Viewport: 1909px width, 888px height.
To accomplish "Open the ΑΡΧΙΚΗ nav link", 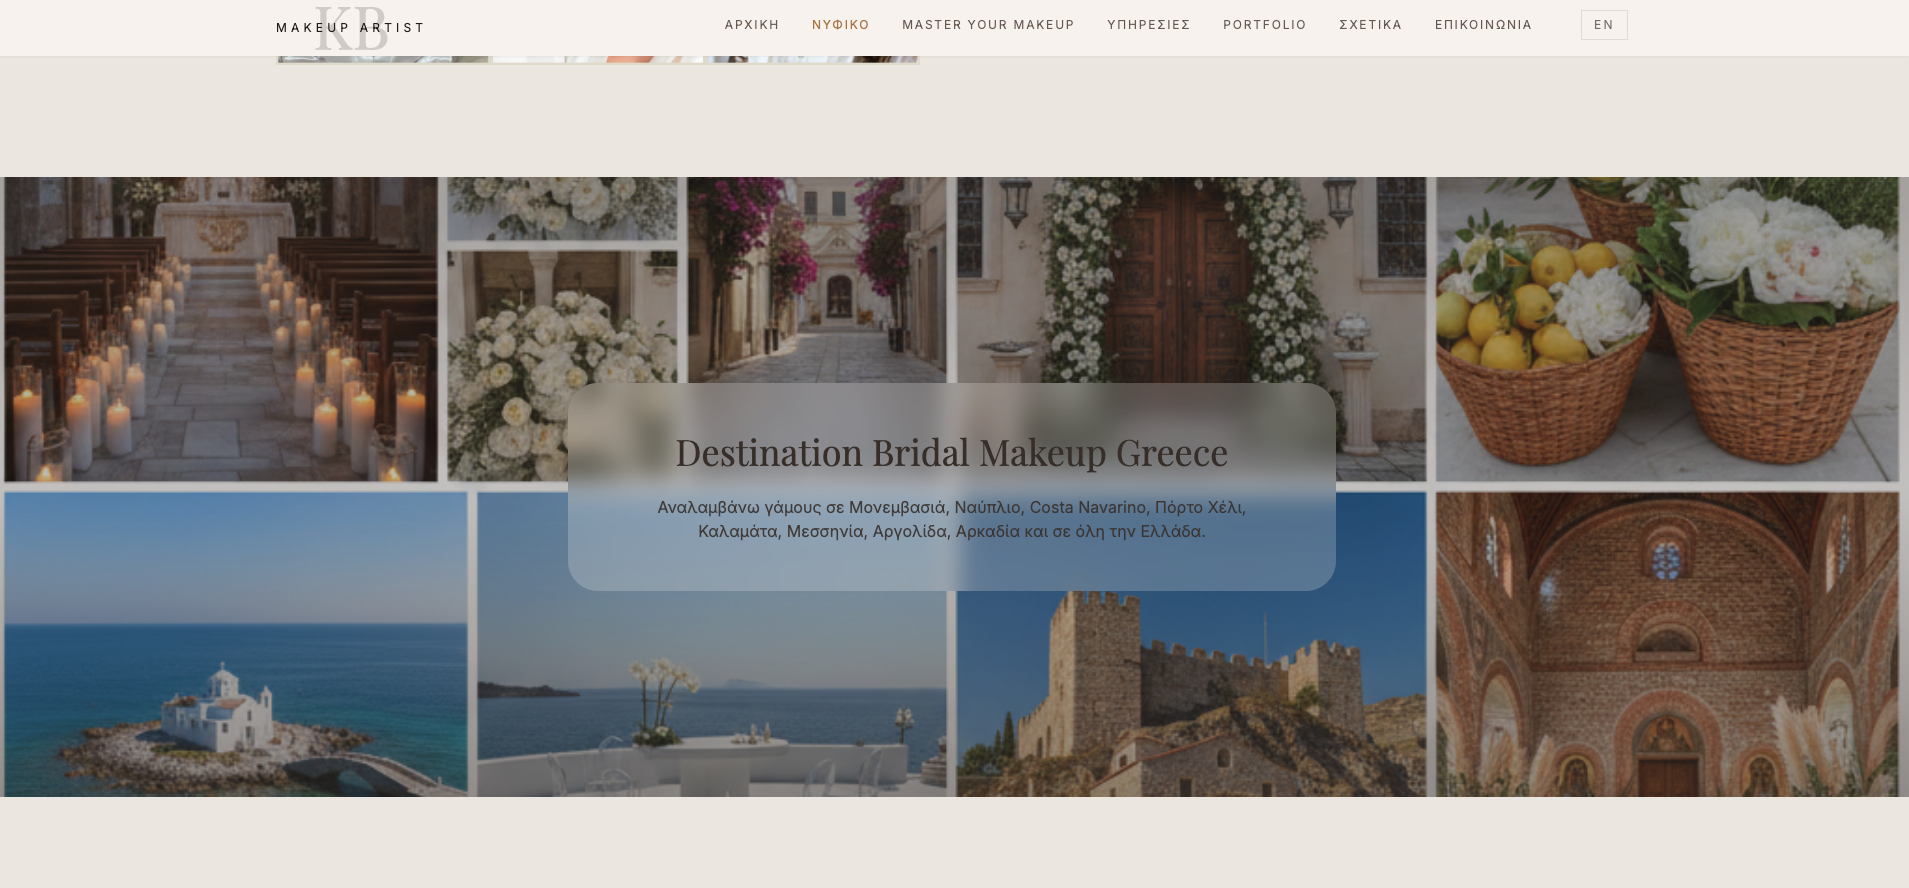I will click(x=752, y=25).
